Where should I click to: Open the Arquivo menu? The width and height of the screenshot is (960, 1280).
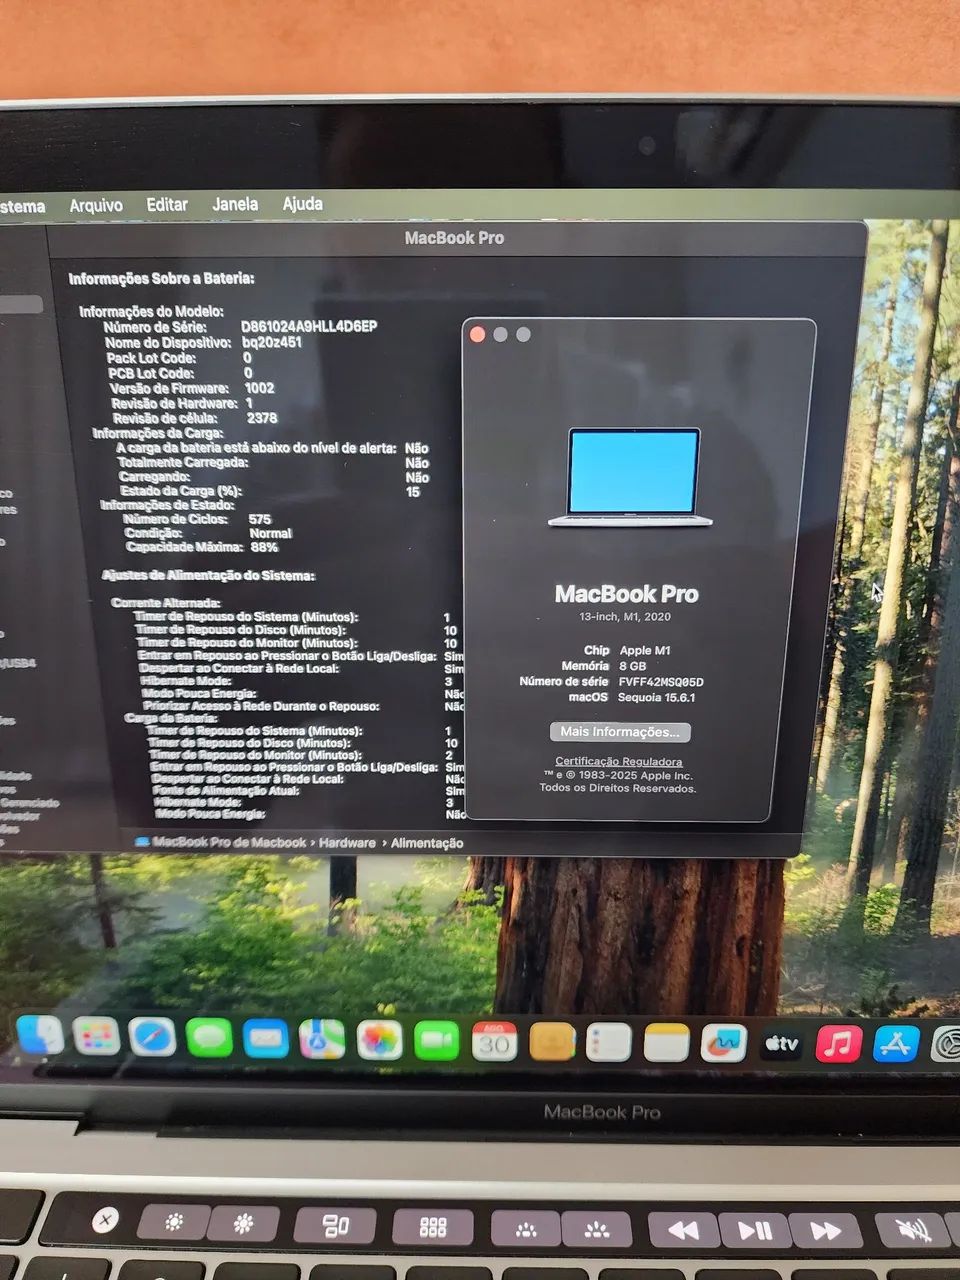96,205
